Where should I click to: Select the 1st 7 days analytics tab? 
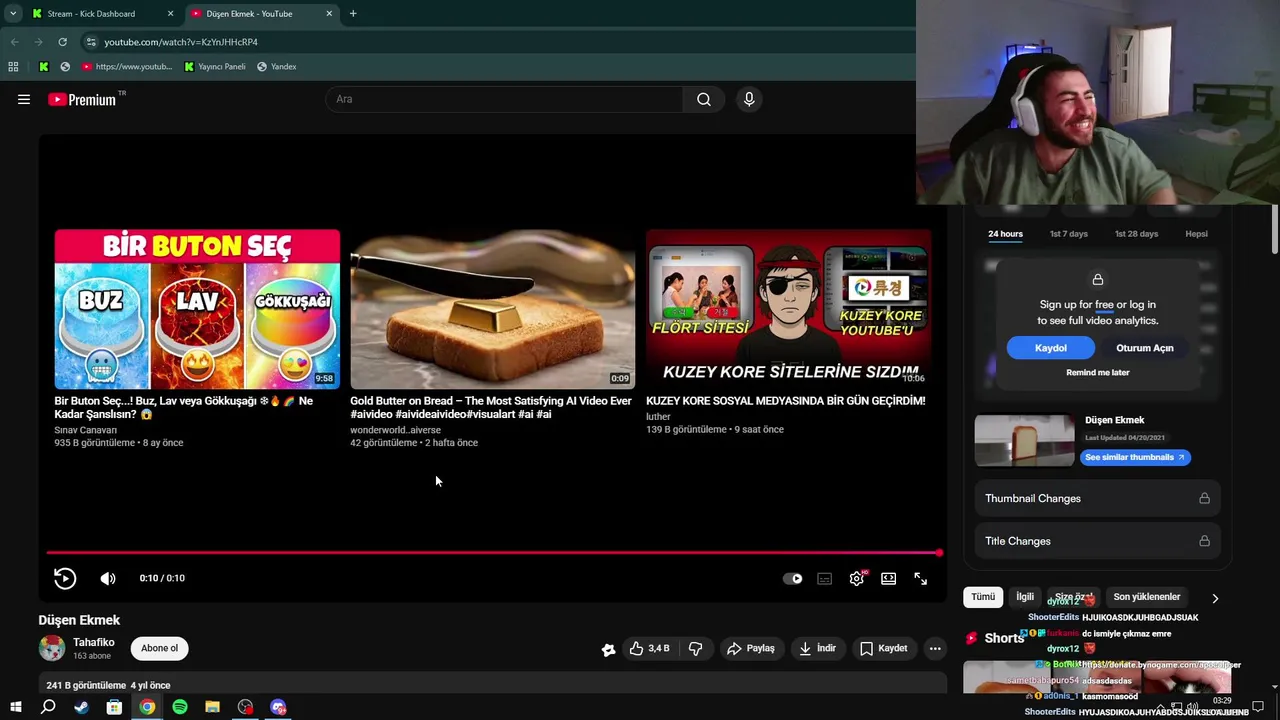click(x=1068, y=234)
